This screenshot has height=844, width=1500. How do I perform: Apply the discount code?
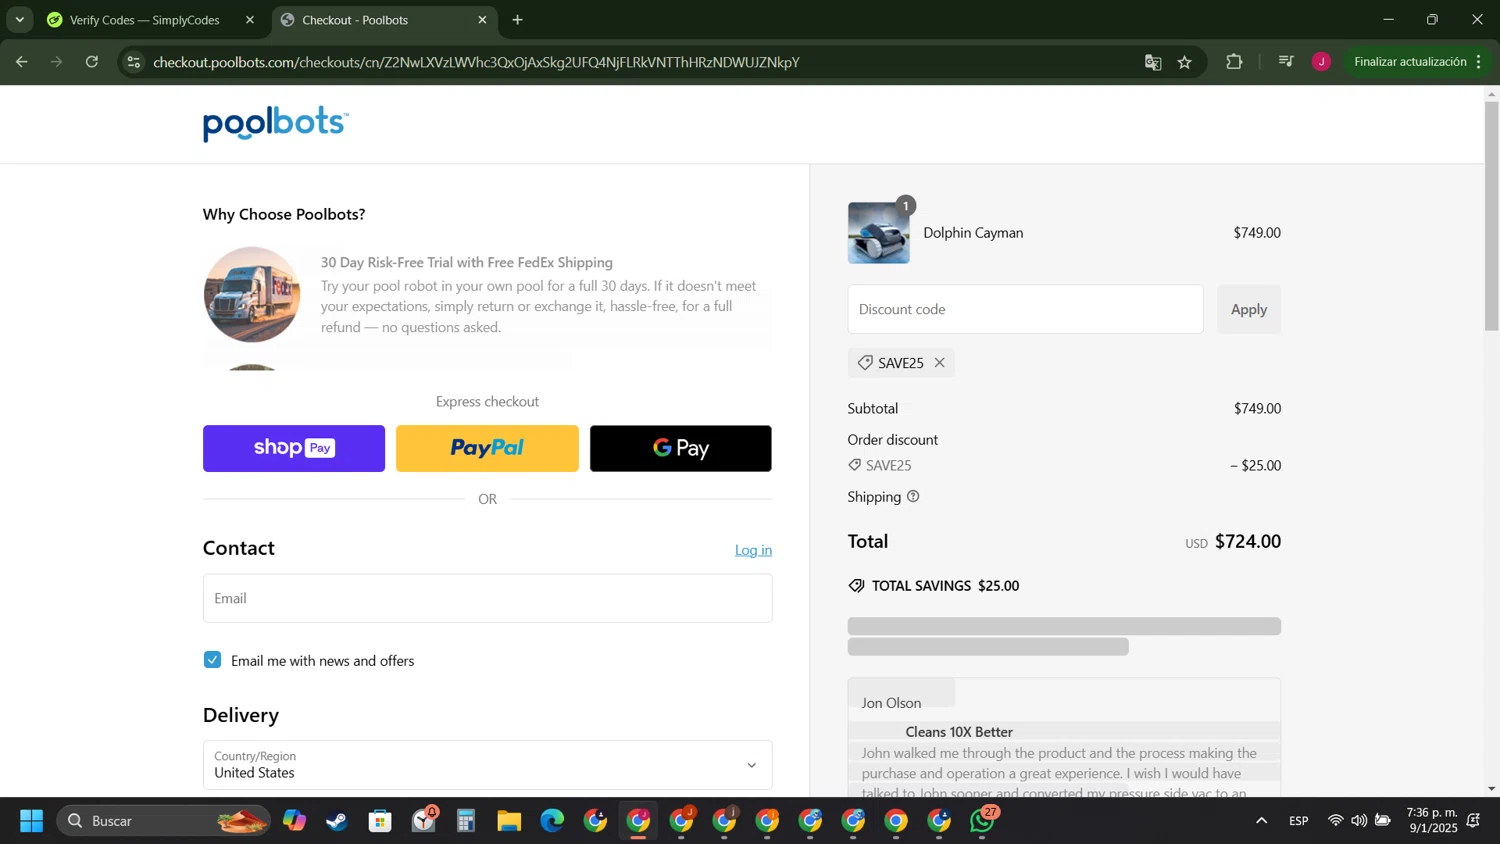point(1248,309)
